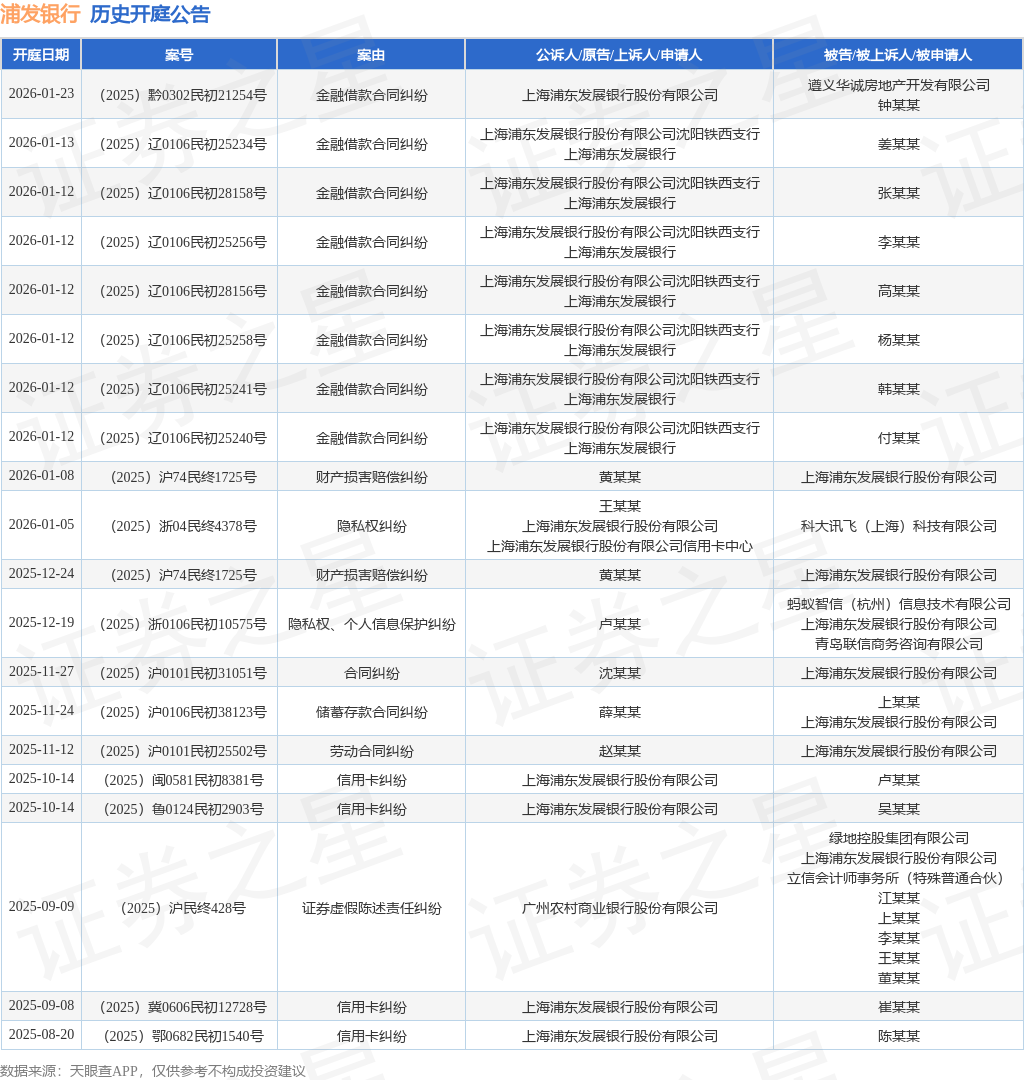Select case number (2025)浙04民终4378号
The width and height of the screenshot is (1024, 1080).
183,526
